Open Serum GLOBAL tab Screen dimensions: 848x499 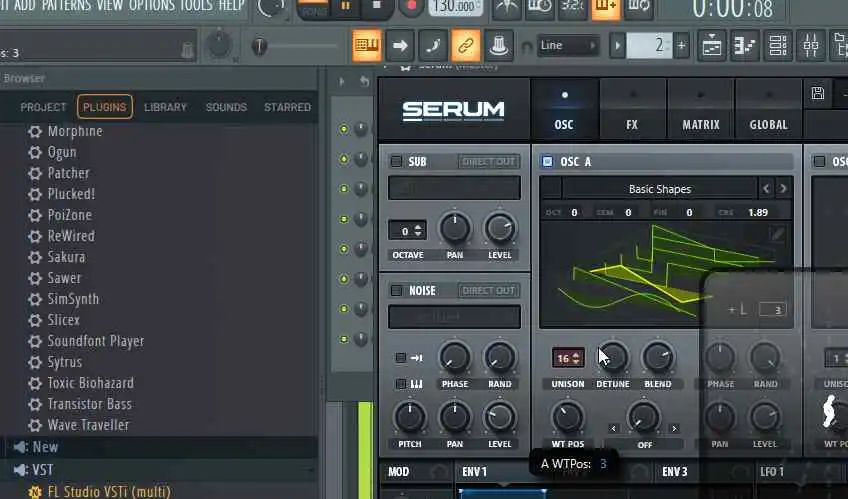pos(768,110)
